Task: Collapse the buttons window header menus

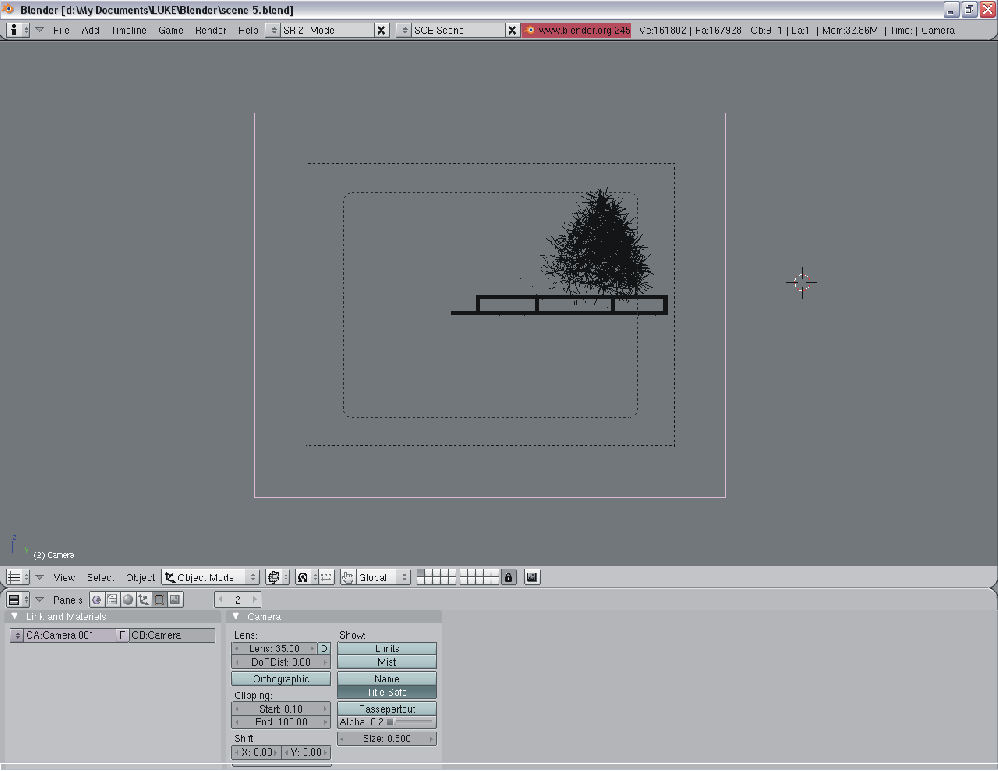Action: point(39,600)
